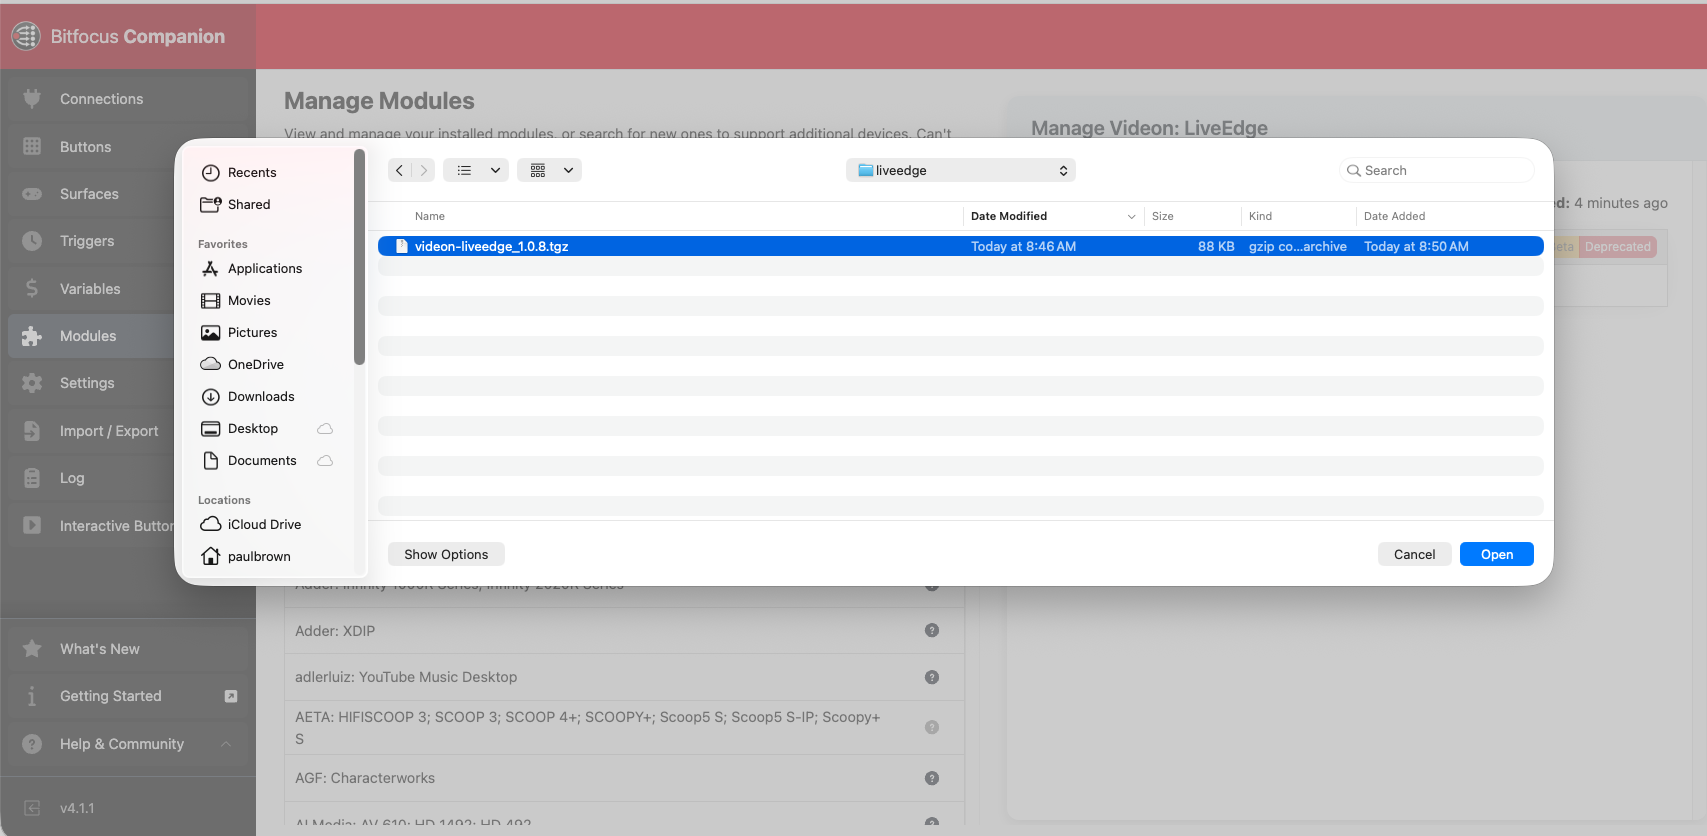
Task: Sort by Size column header
Action: tap(1163, 216)
